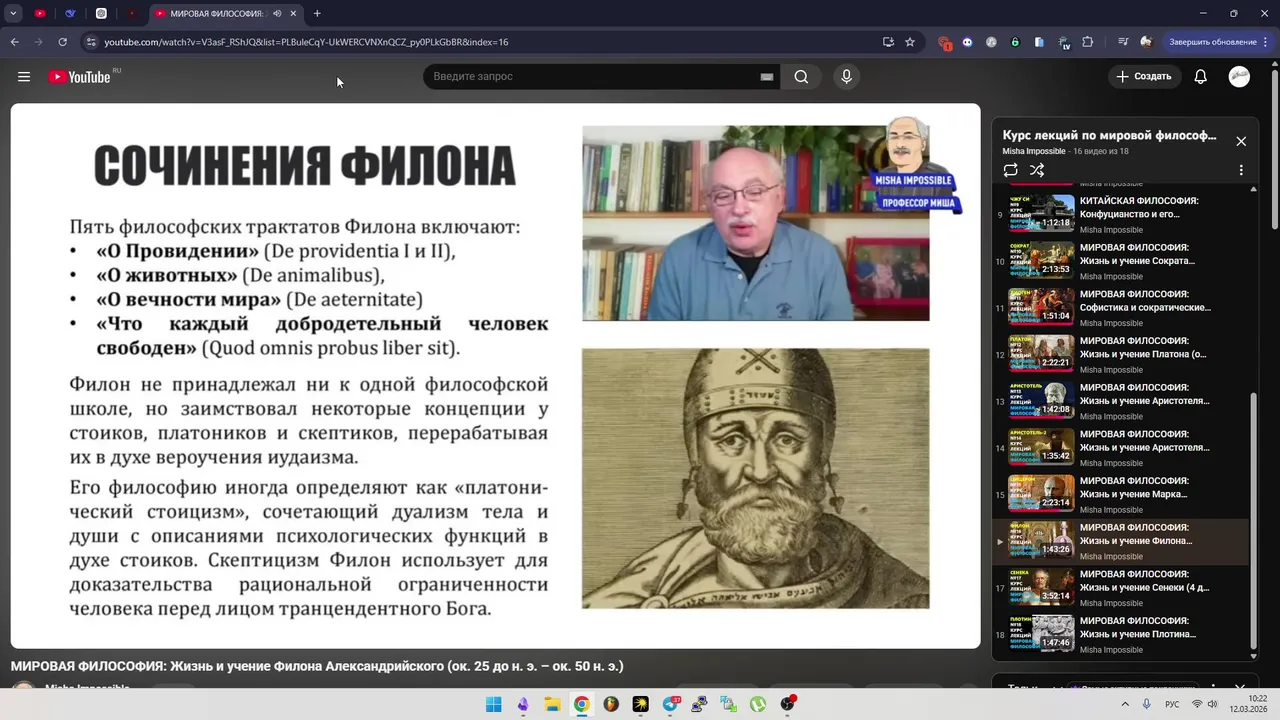This screenshot has width=1280, height=720.
Task: Open the 1:35:42 Аристотеля video thumbnail
Action: click(1041, 447)
